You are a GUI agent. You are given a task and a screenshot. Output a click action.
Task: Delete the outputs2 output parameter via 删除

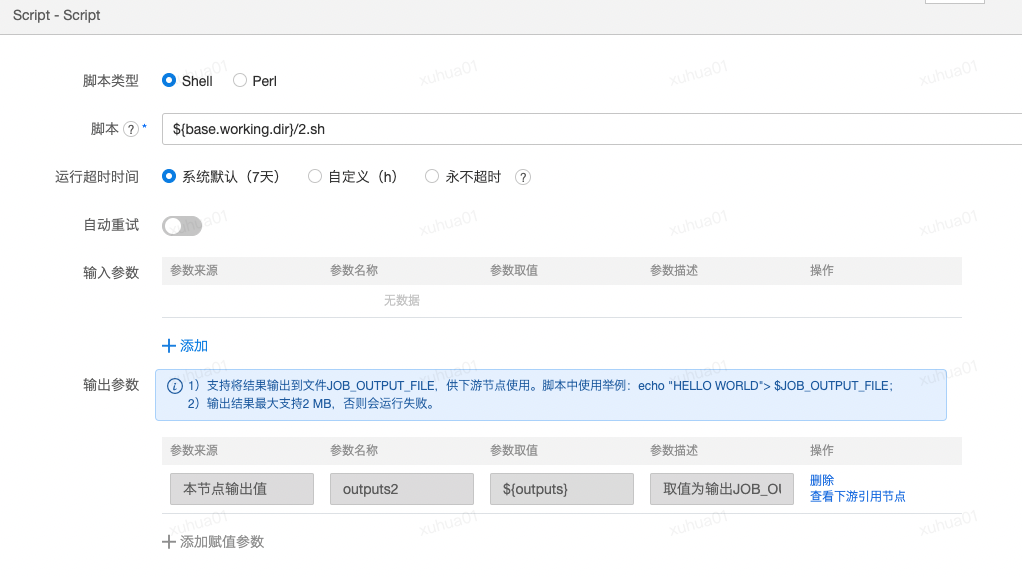coord(822,480)
